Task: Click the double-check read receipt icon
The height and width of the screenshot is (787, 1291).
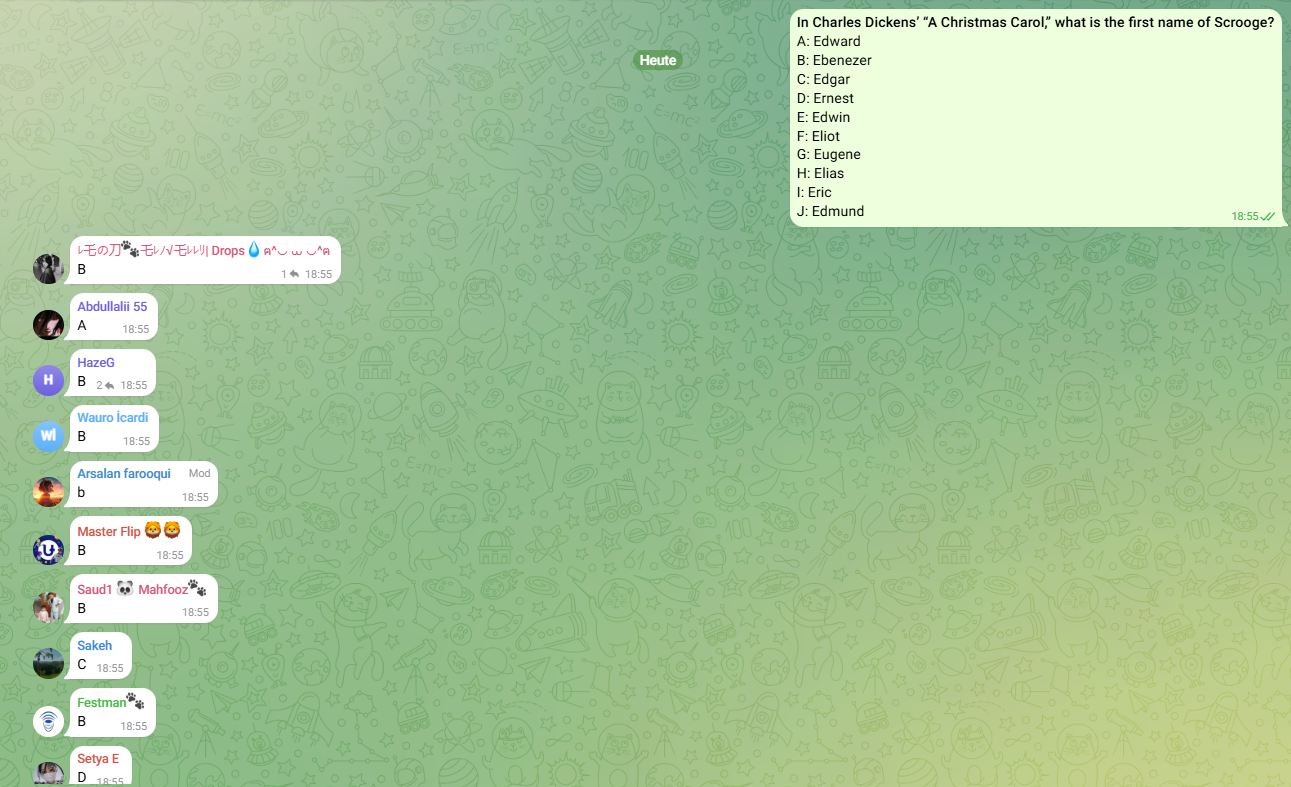Action: coord(1268,216)
